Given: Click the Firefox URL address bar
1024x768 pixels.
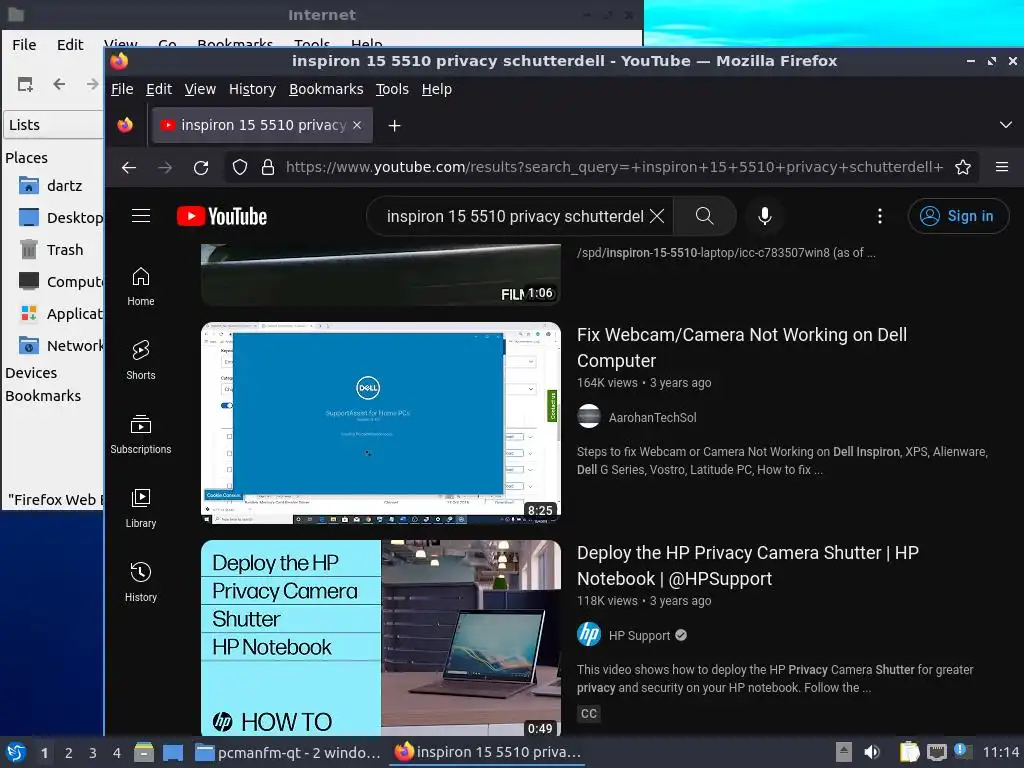Looking at the screenshot, I should click(614, 167).
